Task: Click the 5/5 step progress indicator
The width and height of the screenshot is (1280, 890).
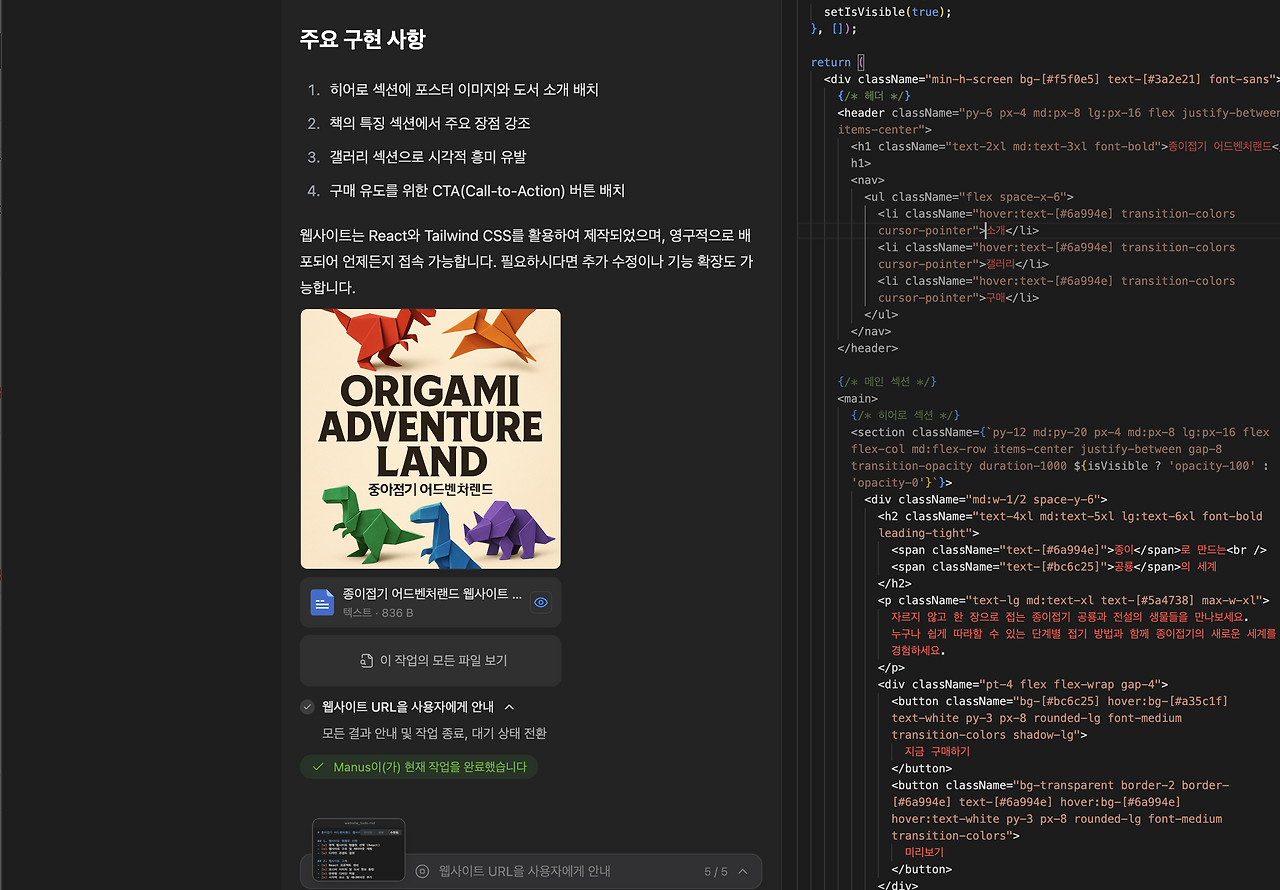Action: click(x=717, y=870)
